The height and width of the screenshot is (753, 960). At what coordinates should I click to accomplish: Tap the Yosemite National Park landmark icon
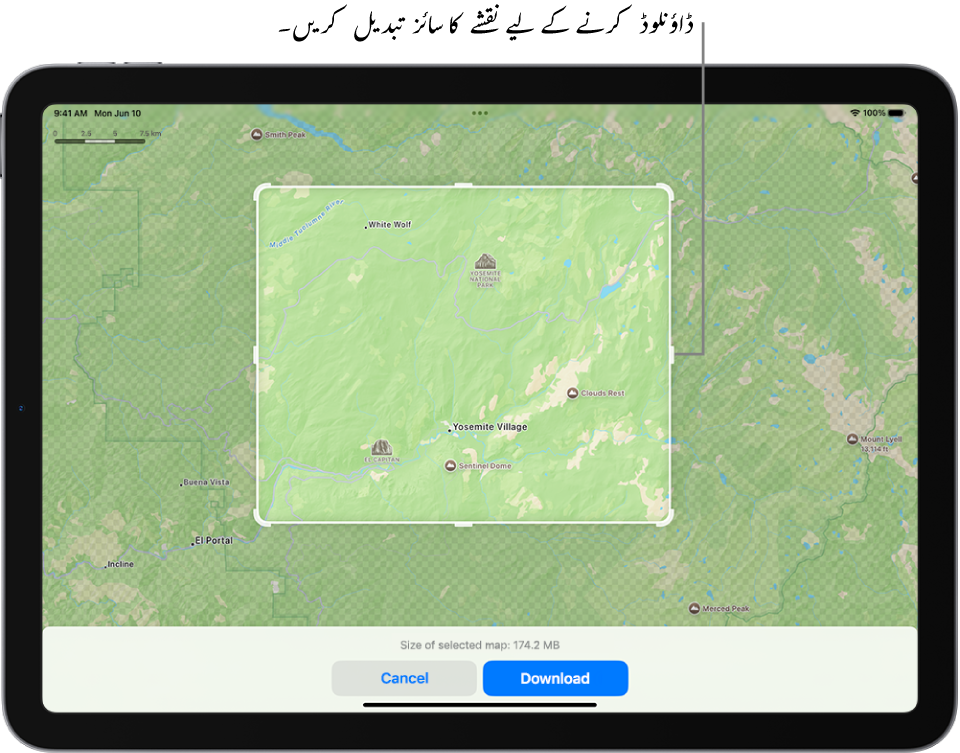click(x=486, y=261)
